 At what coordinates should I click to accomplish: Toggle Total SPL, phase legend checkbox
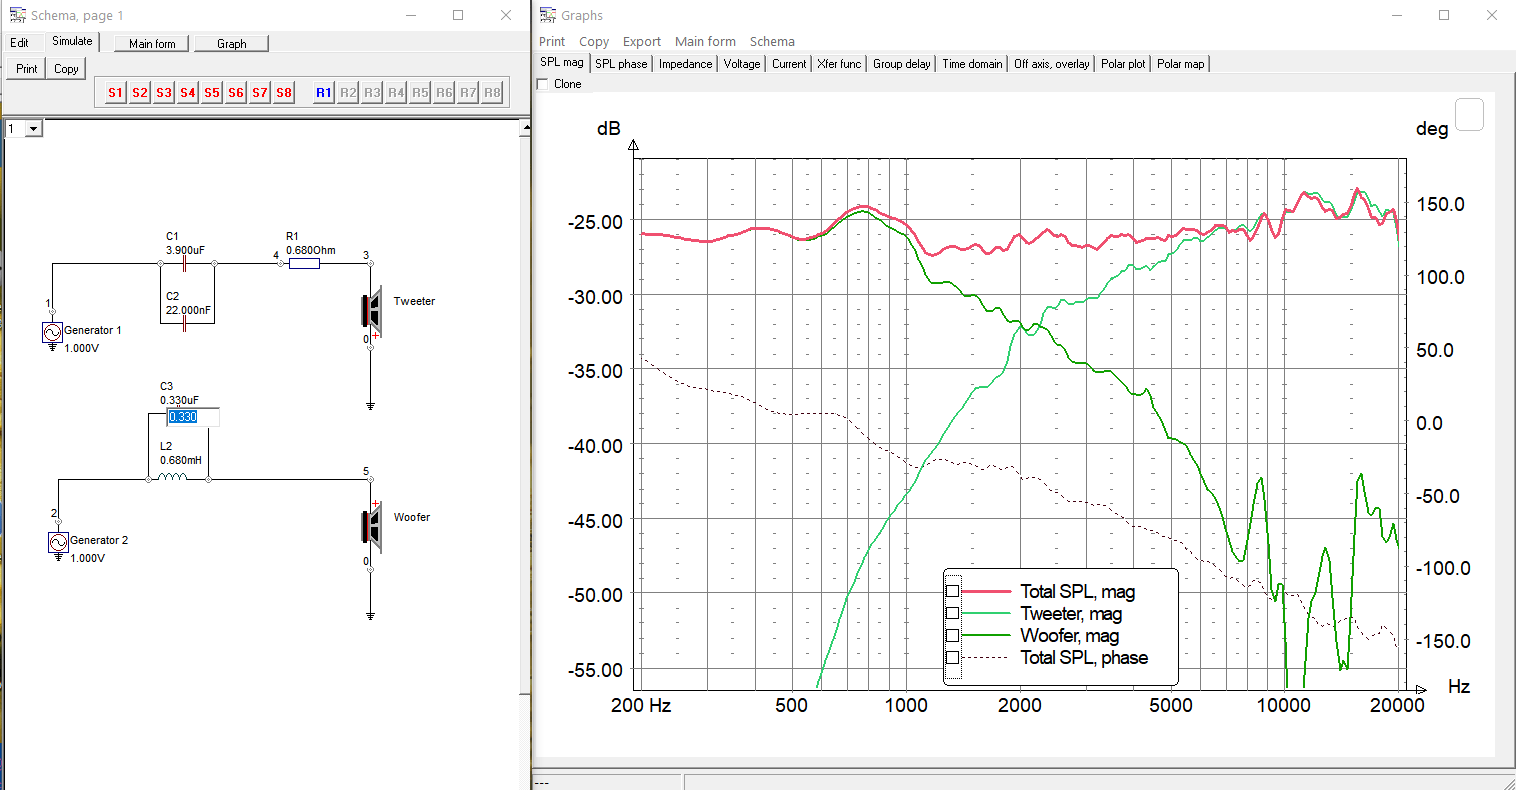[952, 658]
